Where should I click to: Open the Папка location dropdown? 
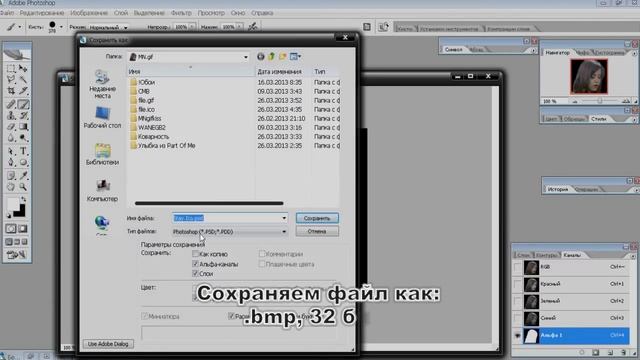[x=245, y=57]
